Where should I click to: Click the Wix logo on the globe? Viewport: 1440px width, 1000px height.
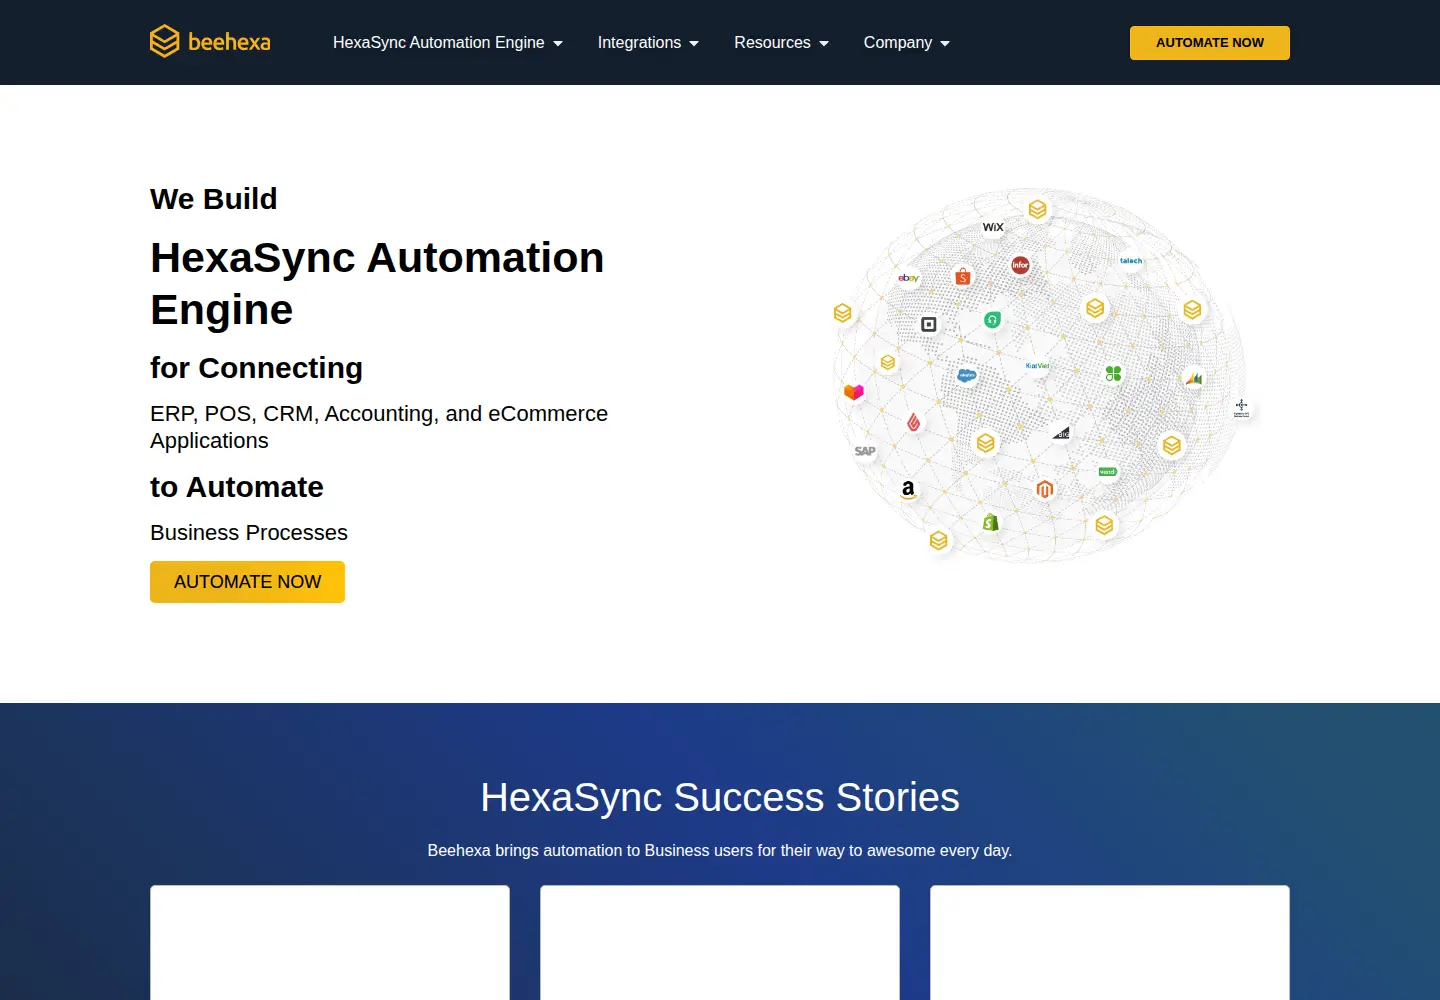click(993, 227)
